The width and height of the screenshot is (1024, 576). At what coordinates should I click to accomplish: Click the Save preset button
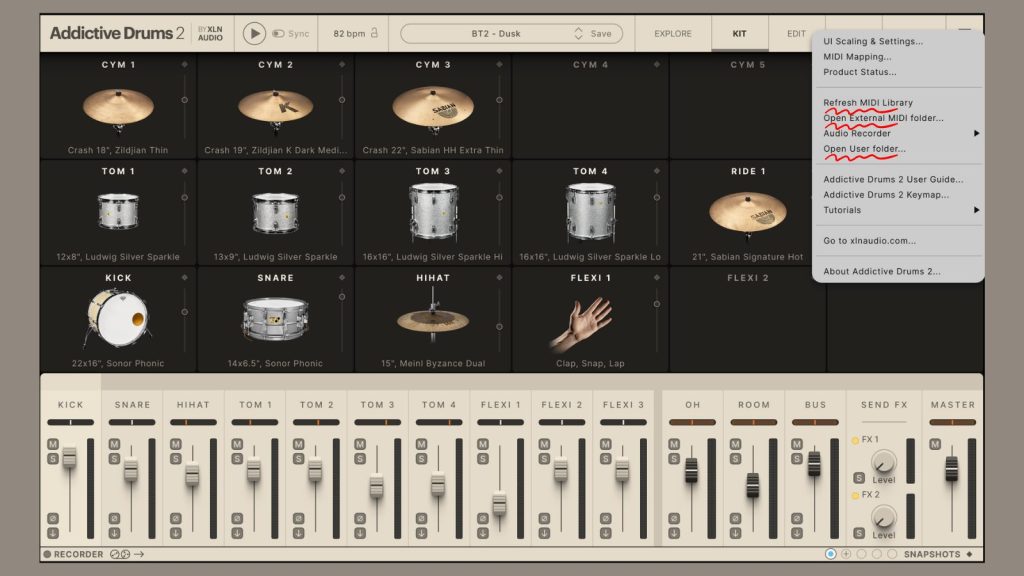(x=600, y=33)
